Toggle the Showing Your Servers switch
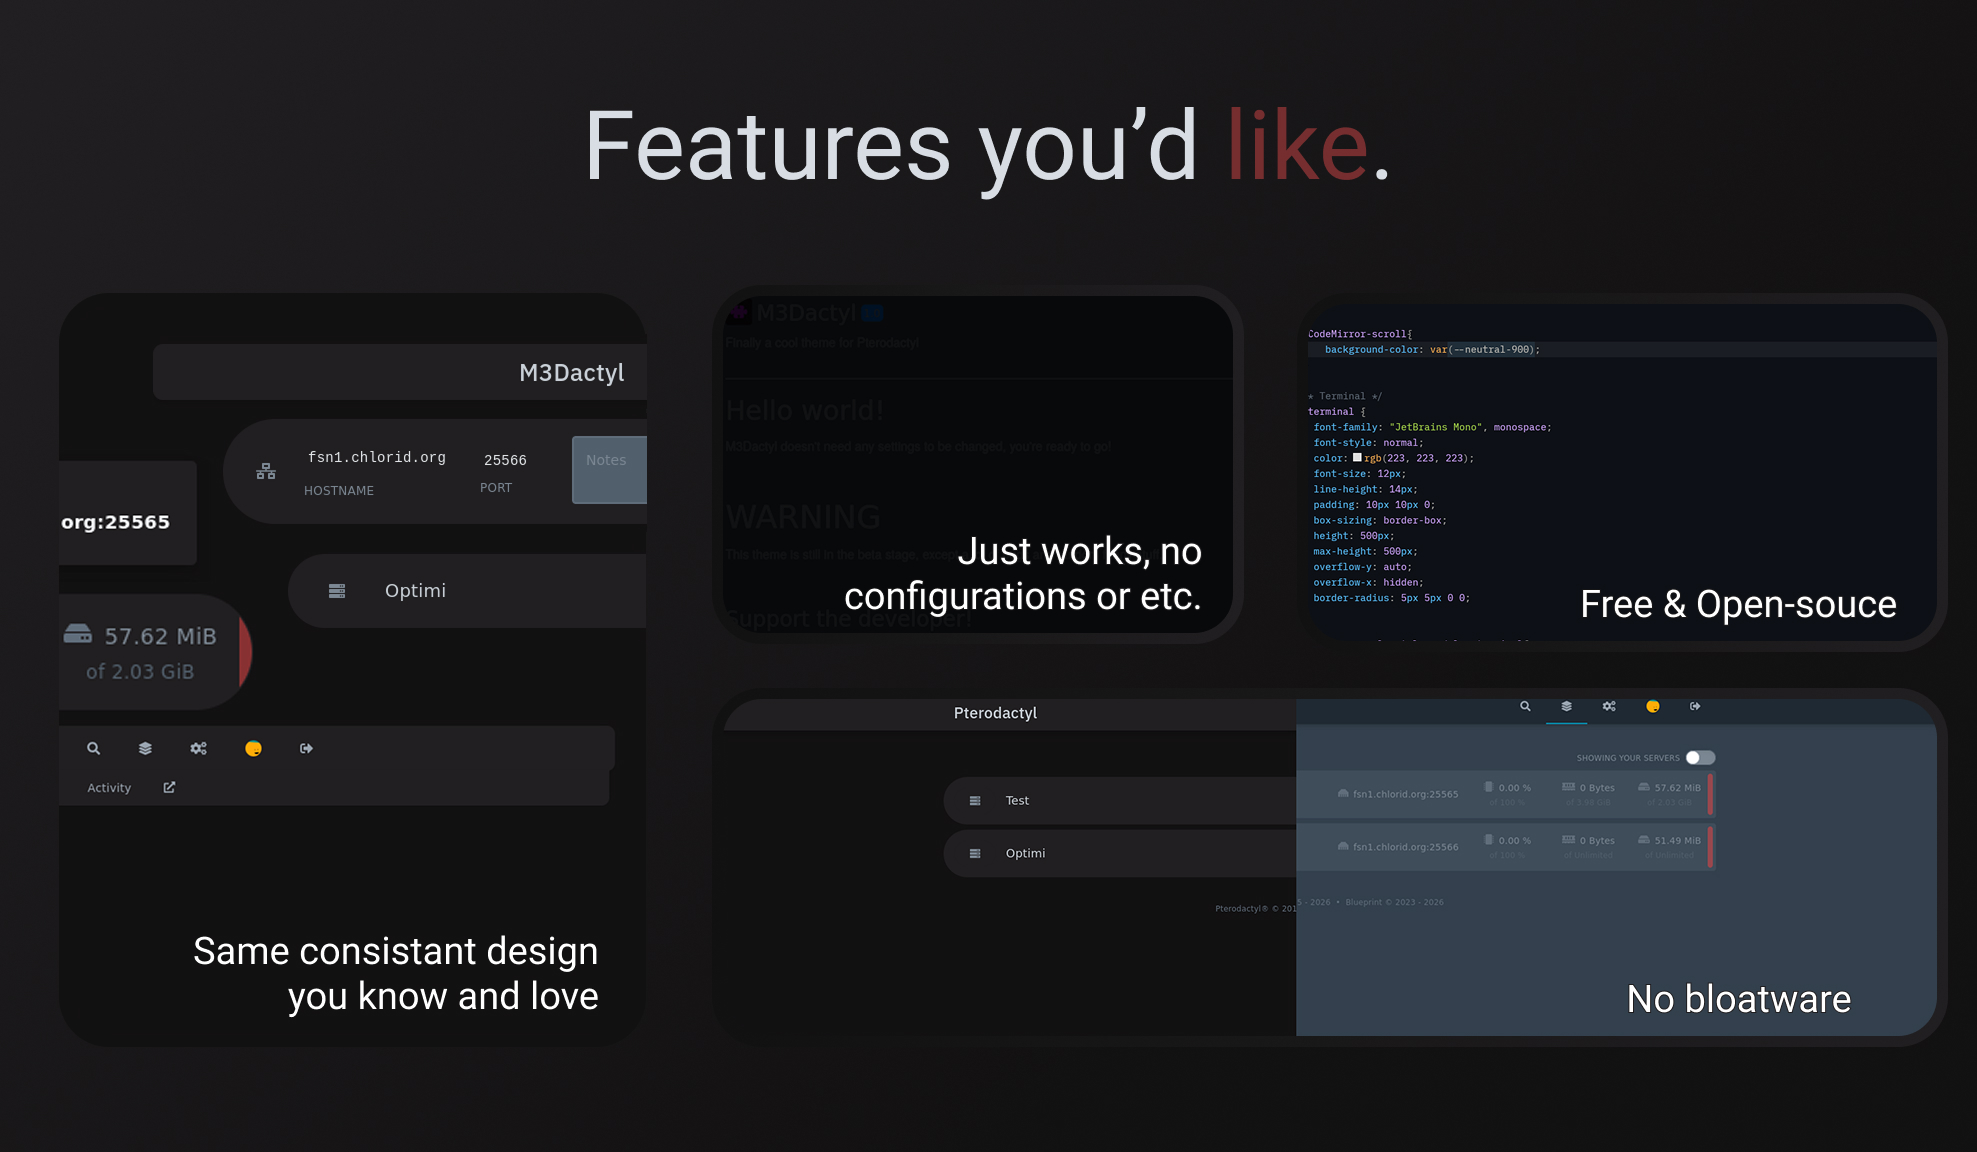 tap(1699, 757)
